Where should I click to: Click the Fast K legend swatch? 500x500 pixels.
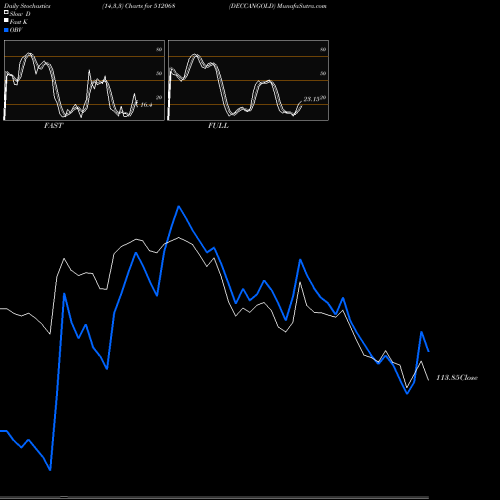click(6, 20)
